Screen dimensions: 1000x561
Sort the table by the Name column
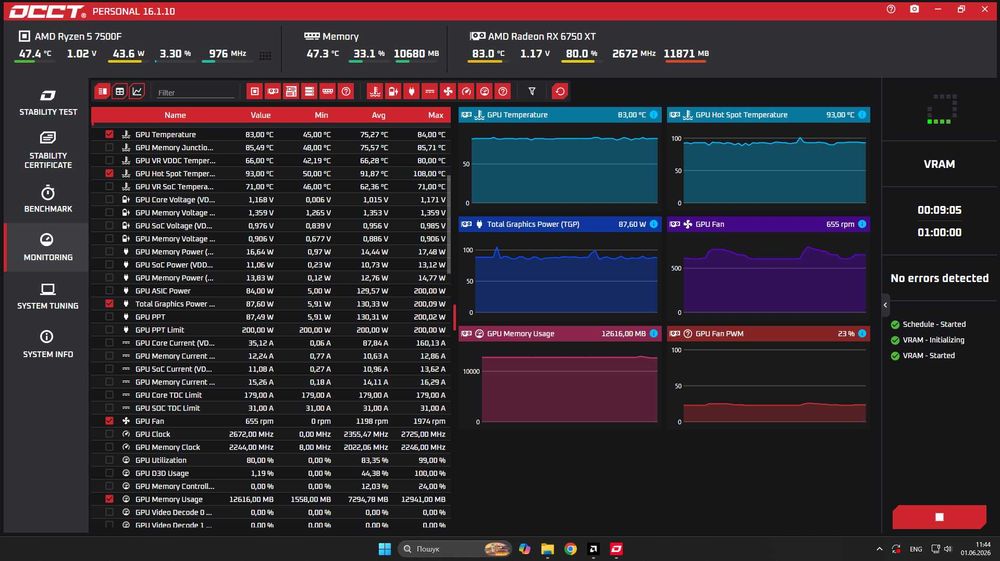pos(175,115)
